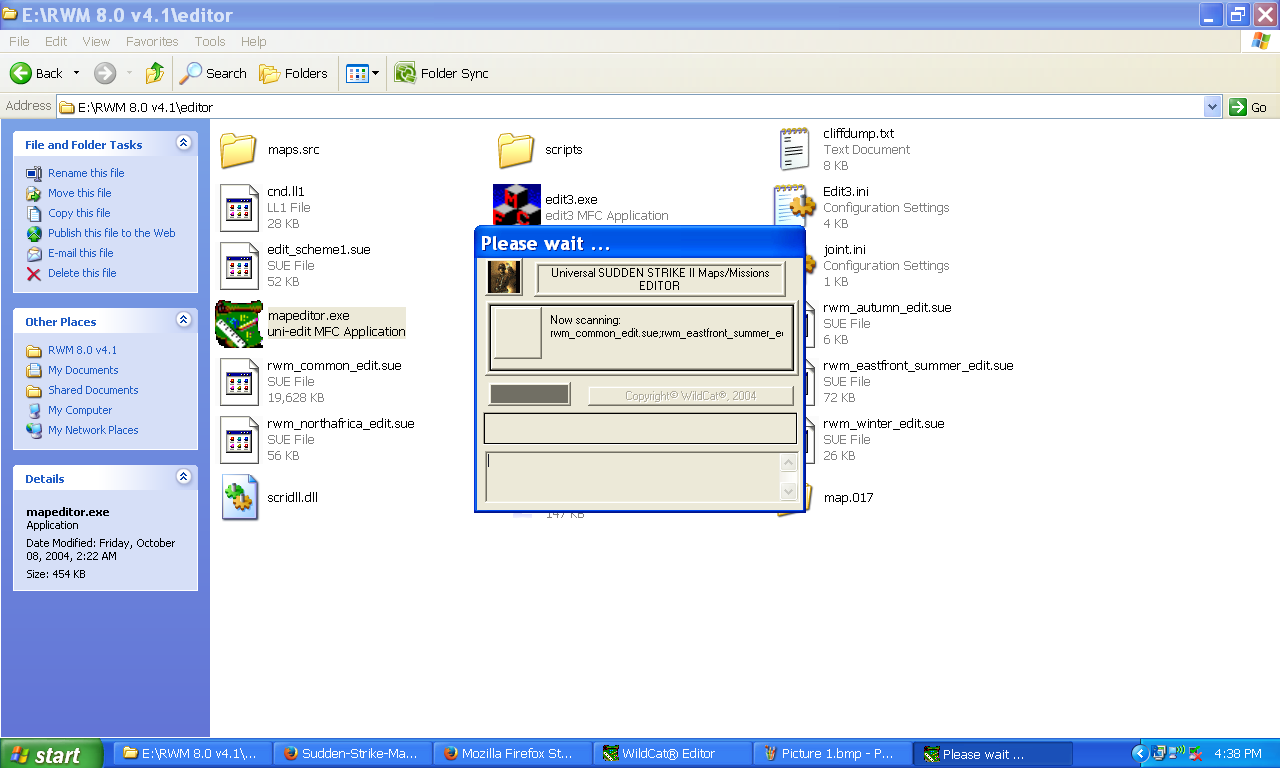Collapse File and Folder Tasks panel
Screen dimensions: 1280x768
point(183,143)
